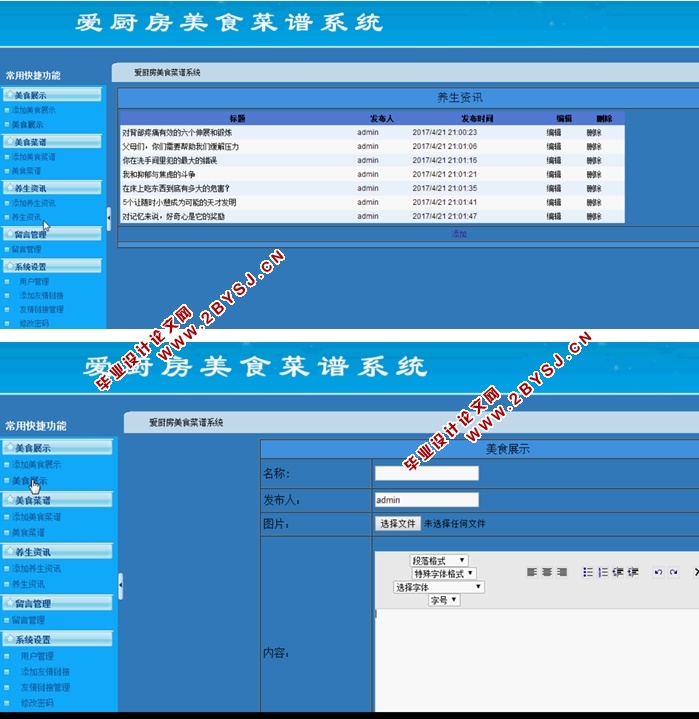Open the 段落格式 paragraph format dropdown
This screenshot has width=699, height=719.
[438, 560]
